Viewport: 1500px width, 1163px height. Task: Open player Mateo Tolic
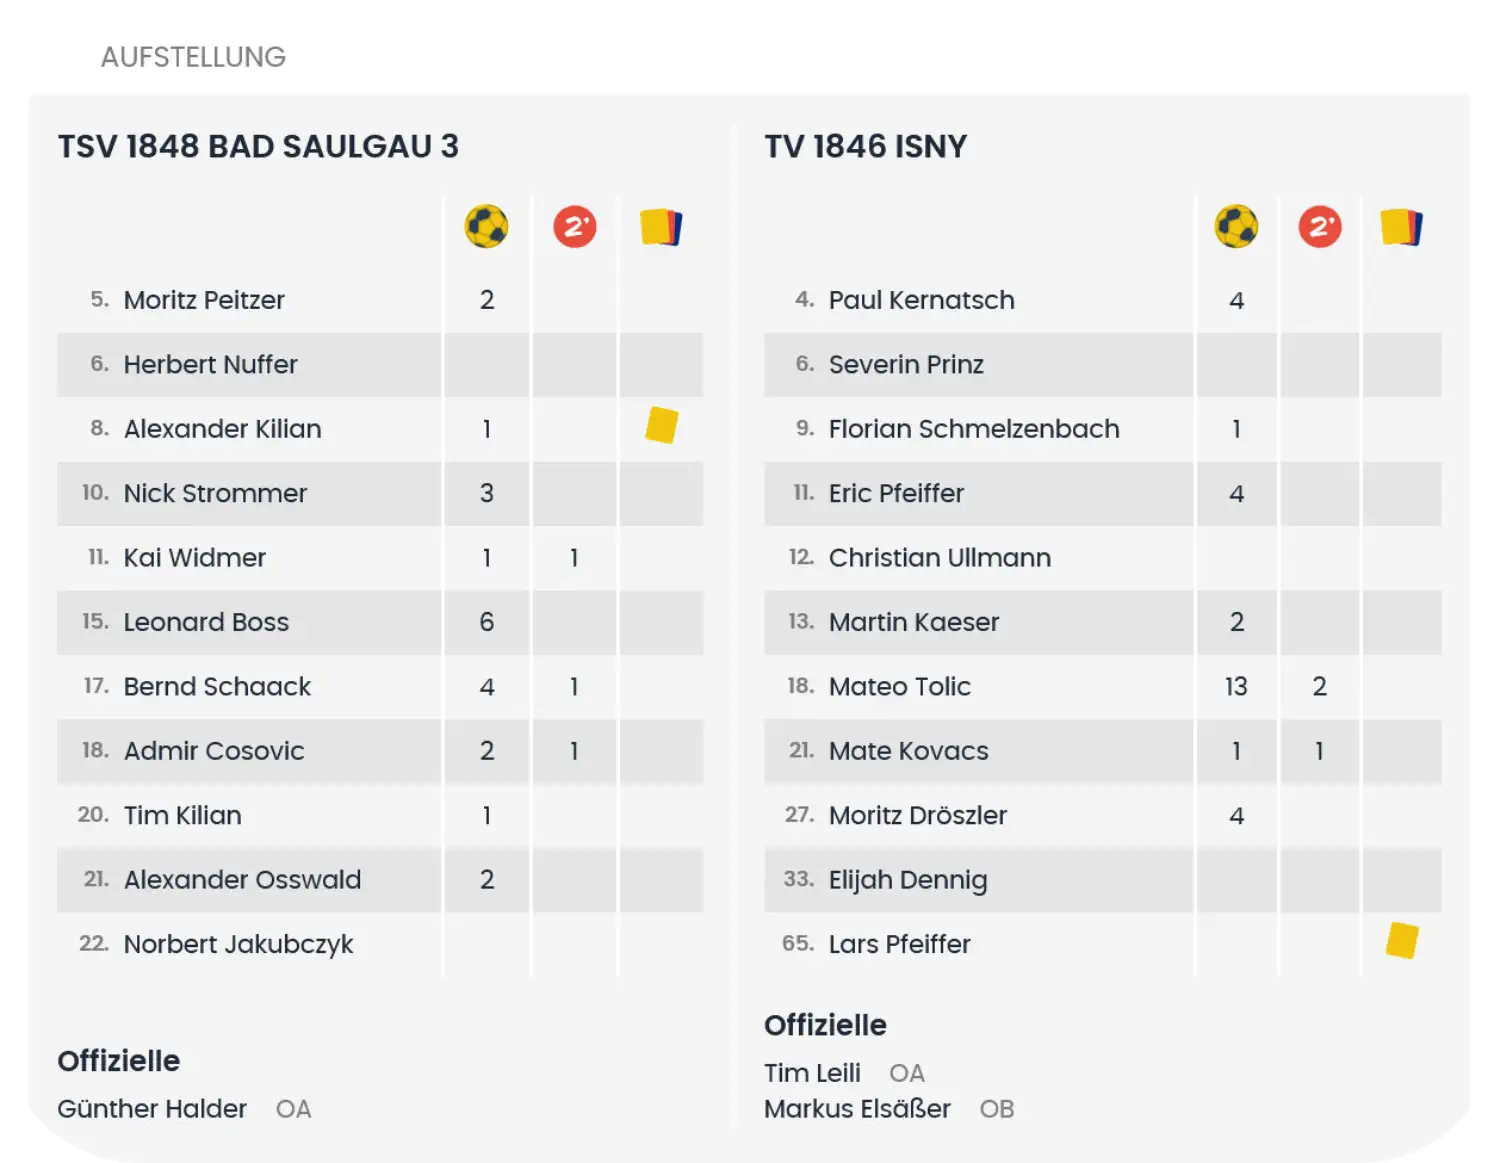899,687
